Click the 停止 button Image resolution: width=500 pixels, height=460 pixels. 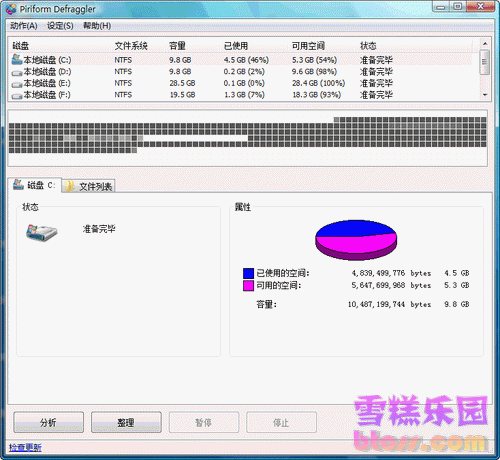coord(281,422)
